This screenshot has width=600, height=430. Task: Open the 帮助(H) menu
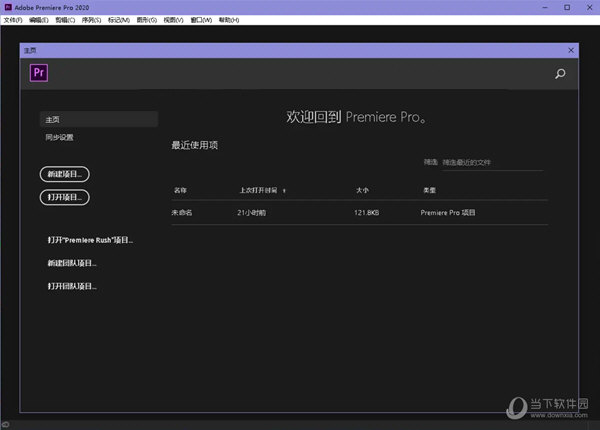pyautogui.click(x=228, y=19)
